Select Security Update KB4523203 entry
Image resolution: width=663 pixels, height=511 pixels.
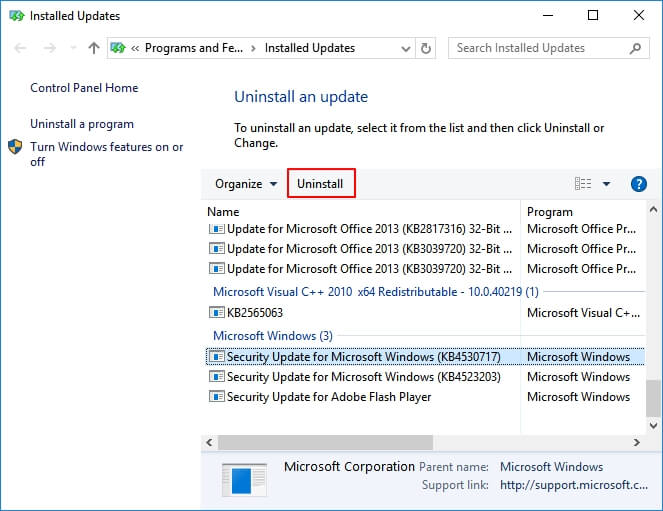click(x=364, y=377)
